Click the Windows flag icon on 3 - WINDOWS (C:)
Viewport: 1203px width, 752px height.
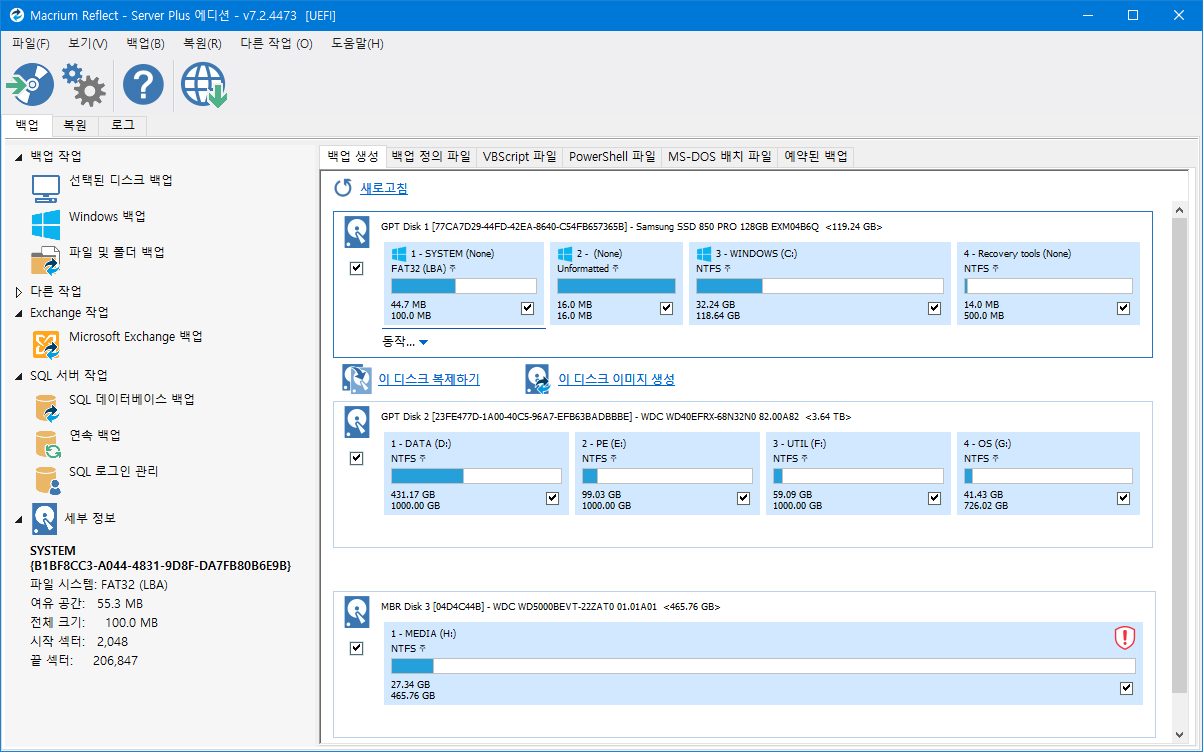point(704,254)
